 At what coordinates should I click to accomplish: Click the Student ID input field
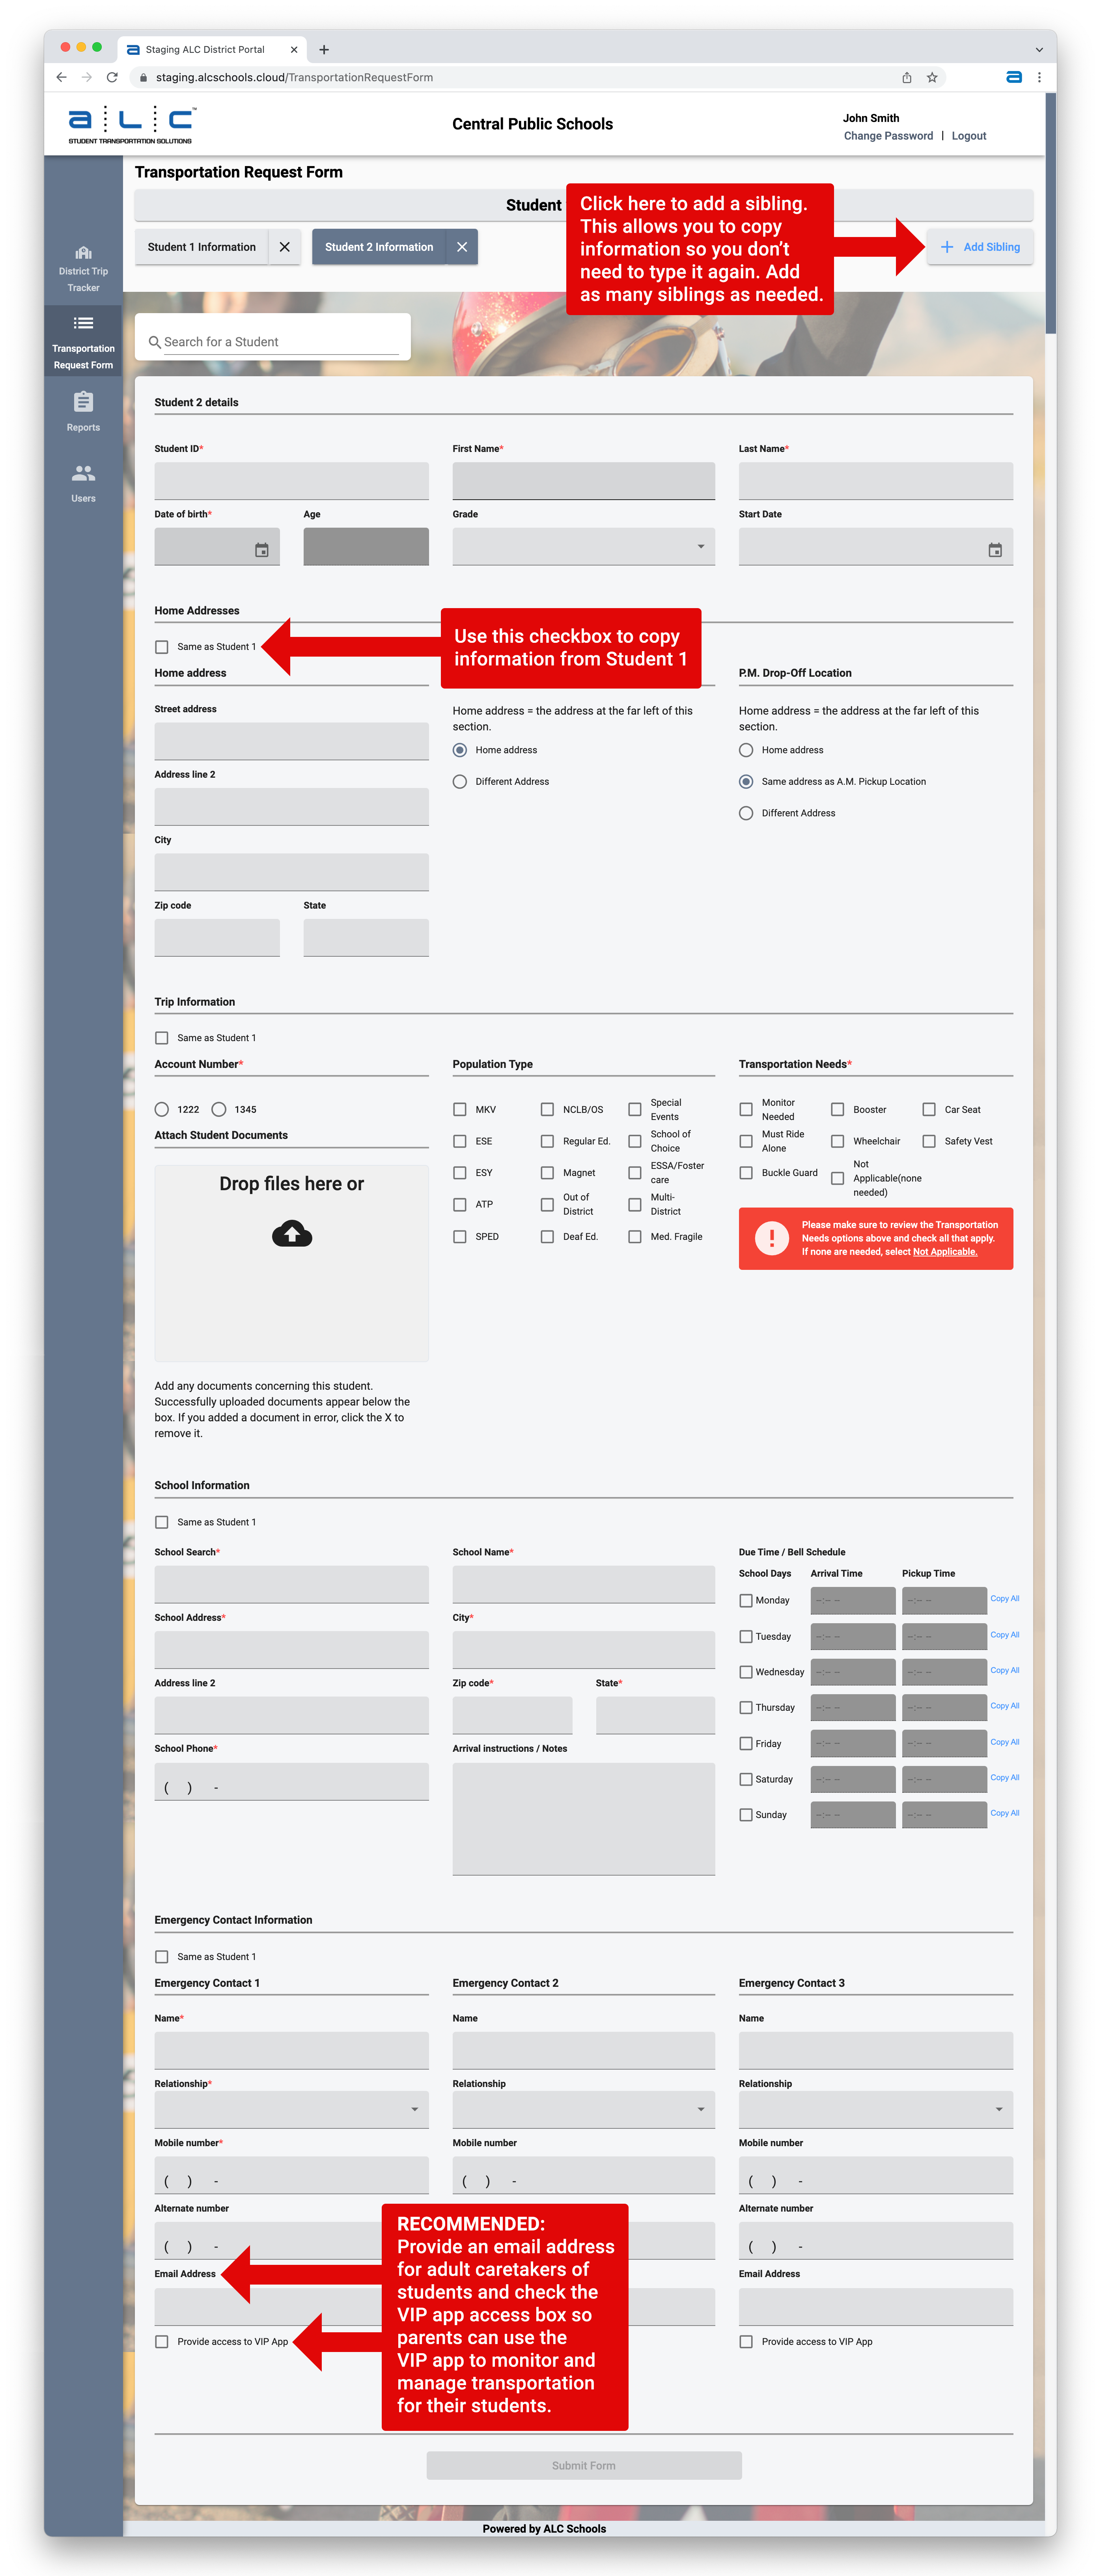(292, 481)
